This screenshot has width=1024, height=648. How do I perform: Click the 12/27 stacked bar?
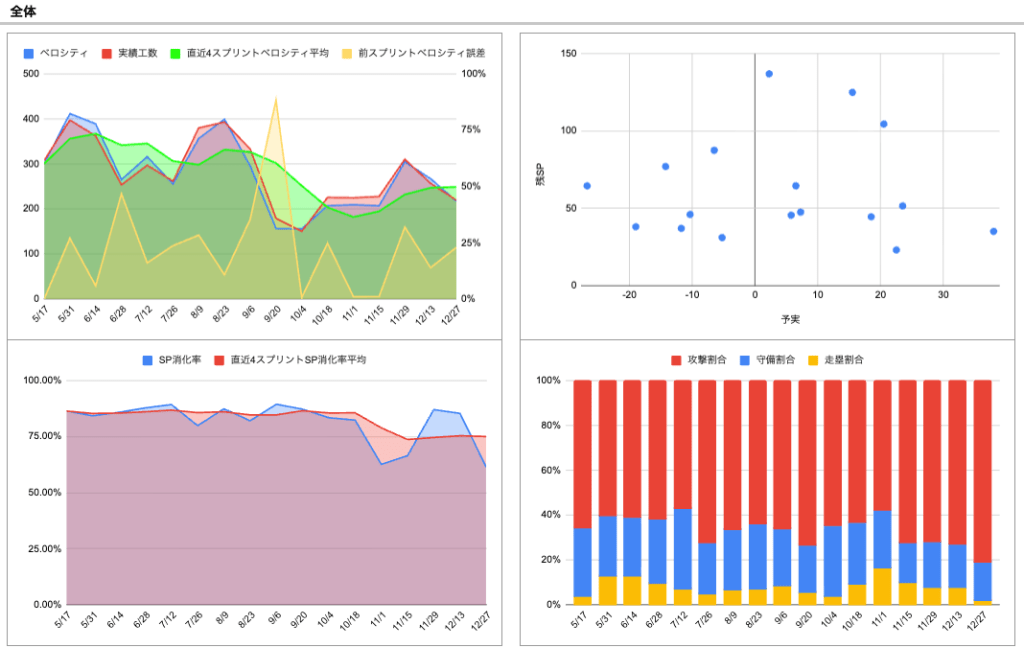click(x=982, y=493)
